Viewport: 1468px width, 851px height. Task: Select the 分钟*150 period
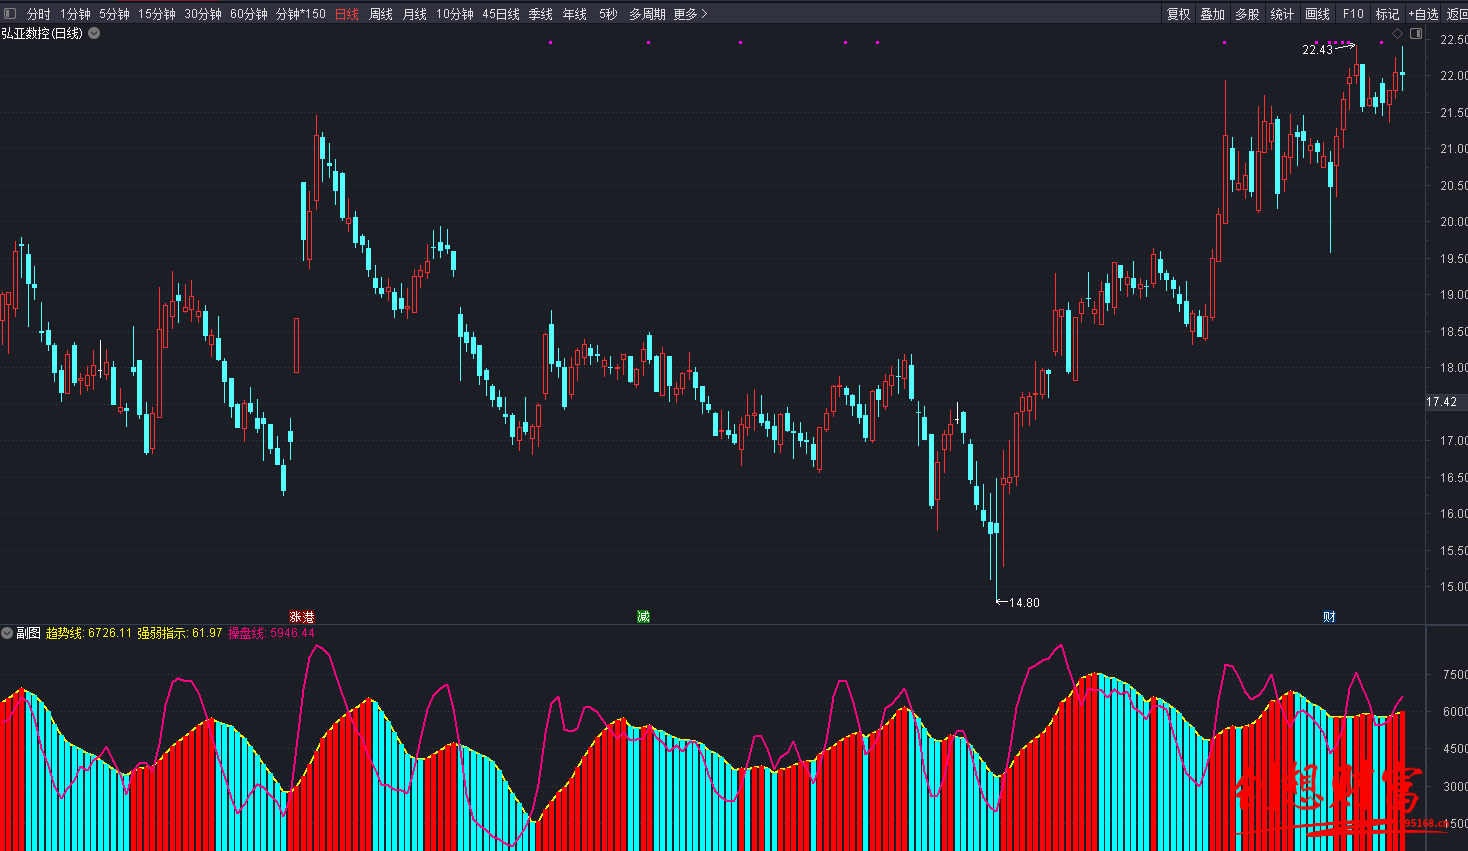[x=301, y=14]
